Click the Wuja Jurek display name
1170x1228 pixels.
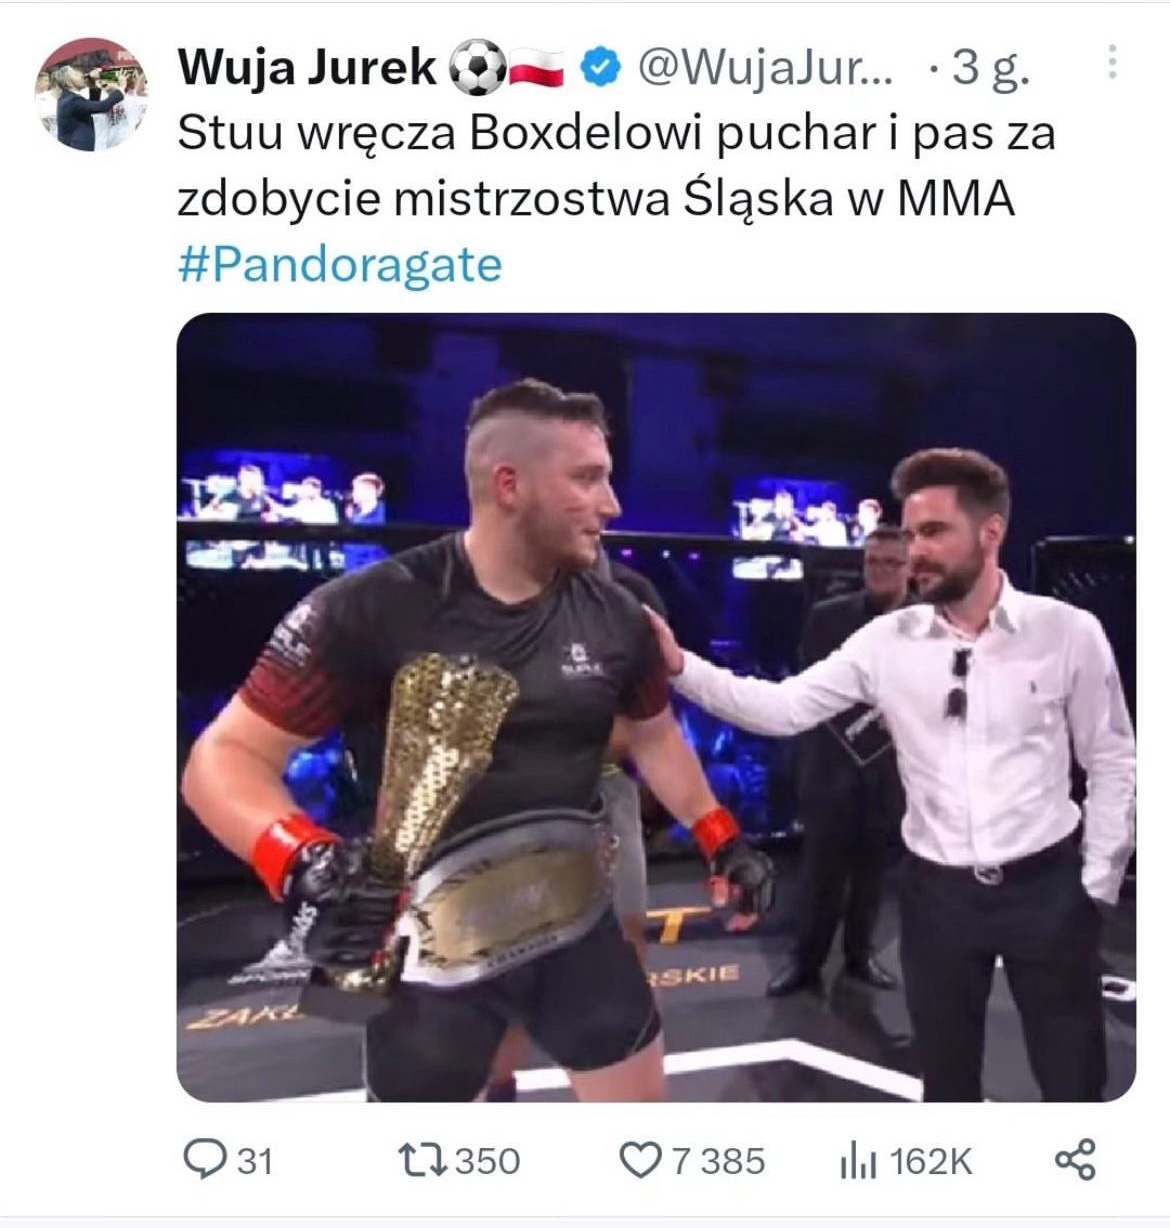tap(307, 68)
